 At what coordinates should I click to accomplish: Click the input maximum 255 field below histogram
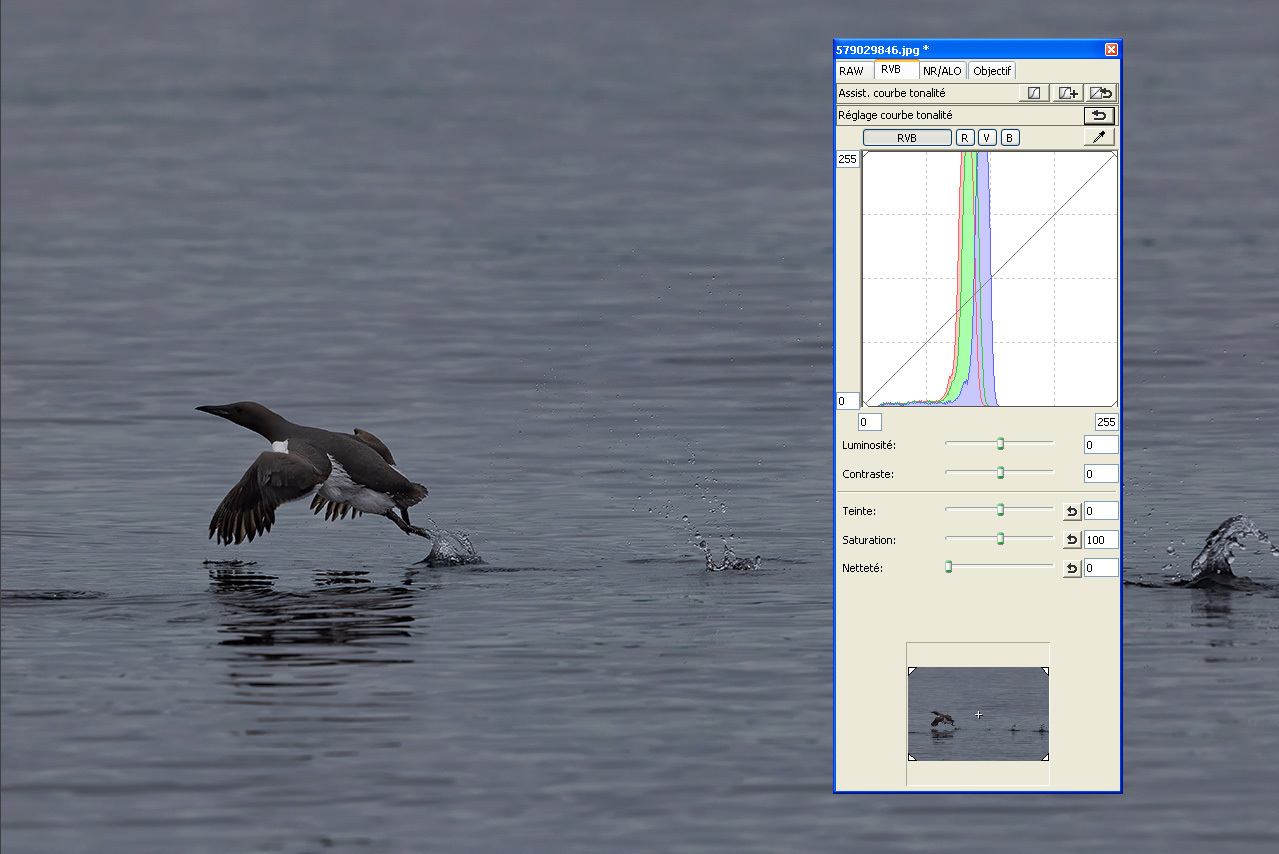point(1106,422)
